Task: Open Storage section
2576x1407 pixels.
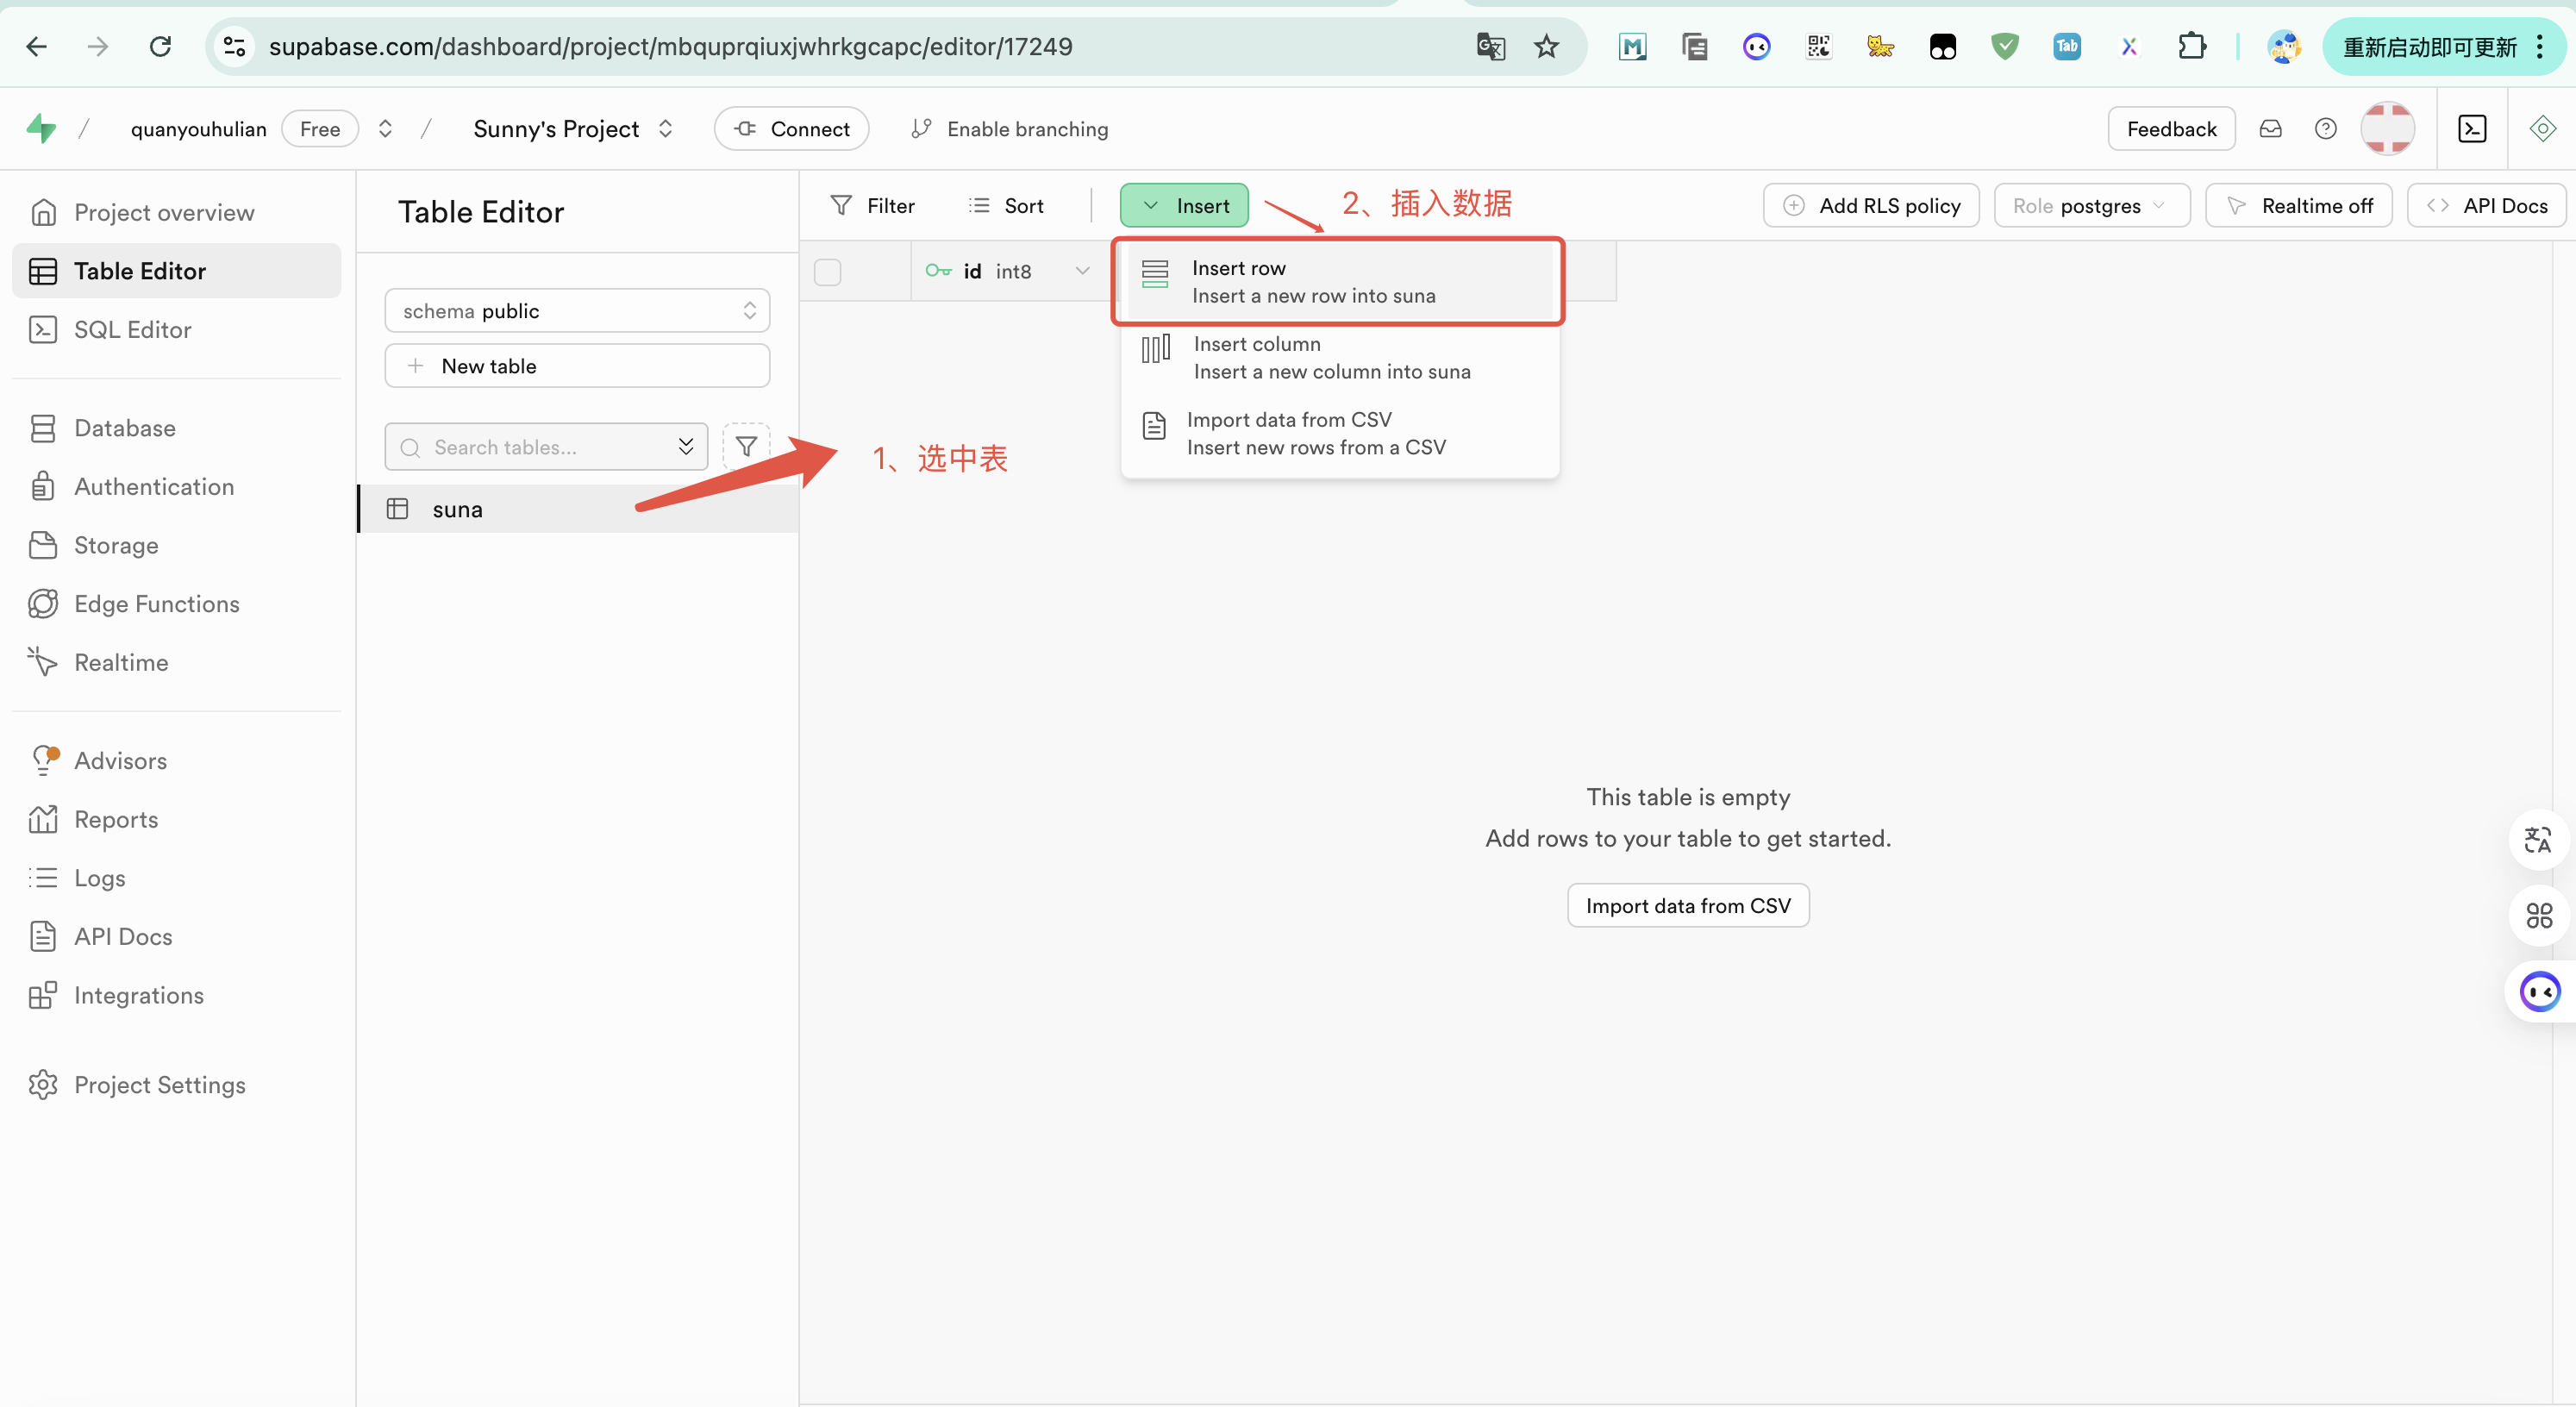Action: click(115, 545)
